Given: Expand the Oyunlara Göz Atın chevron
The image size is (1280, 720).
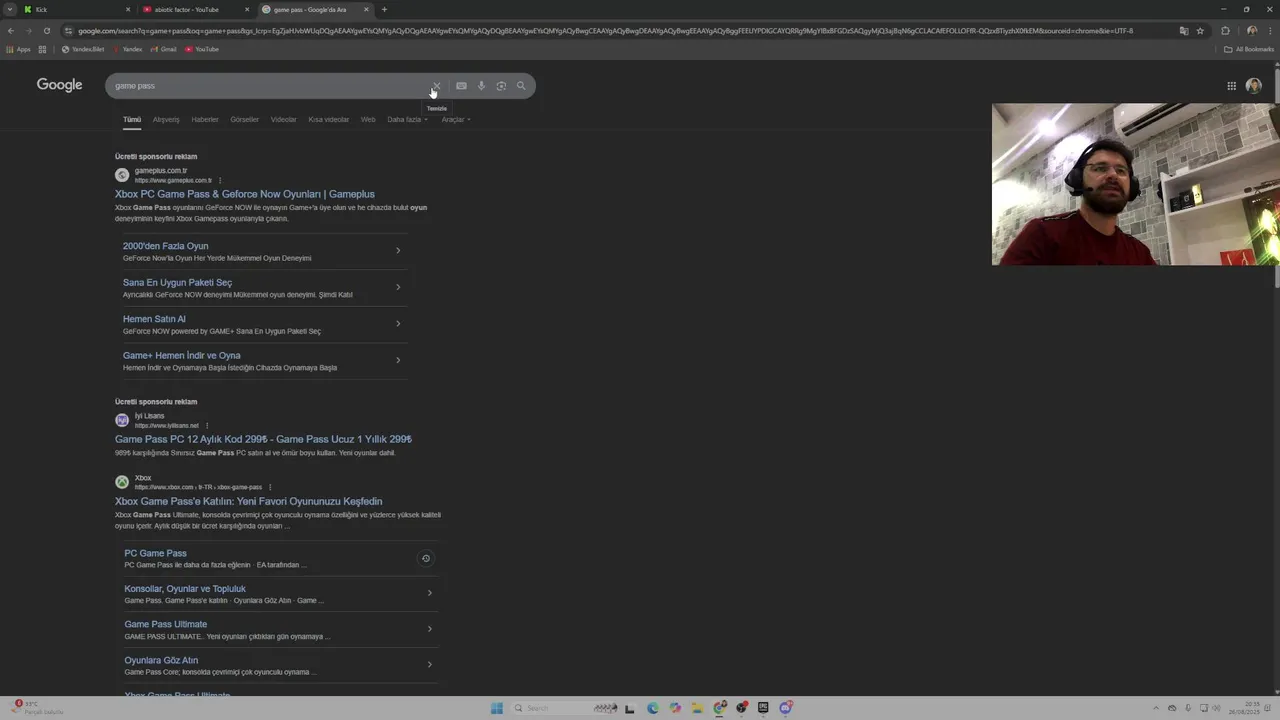Looking at the screenshot, I should pyautogui.click(x=430, y=665).
